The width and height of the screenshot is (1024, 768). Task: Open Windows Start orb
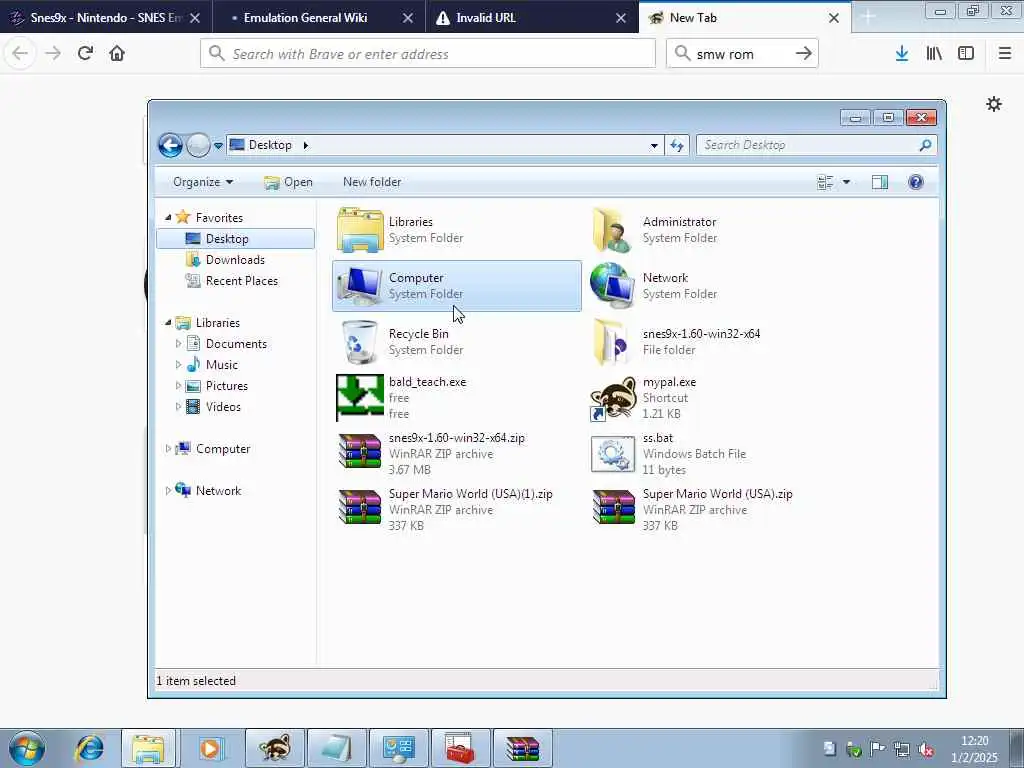click(27, 748)
